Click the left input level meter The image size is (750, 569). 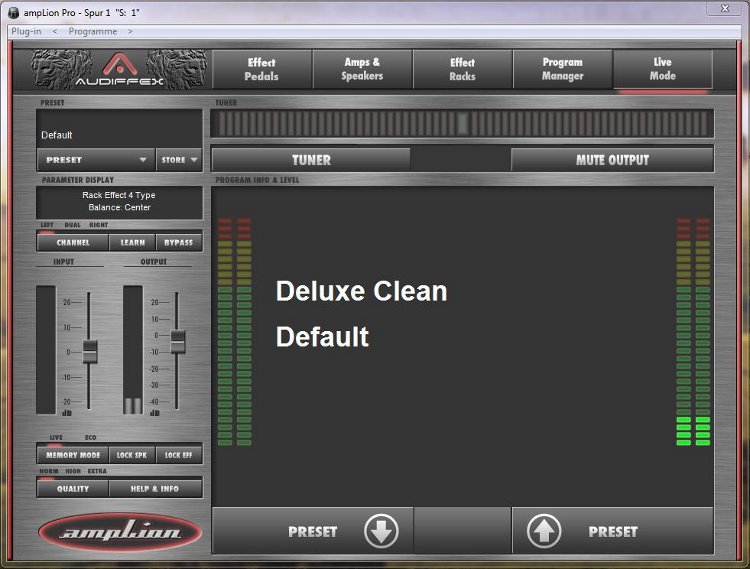click(234, 332)
